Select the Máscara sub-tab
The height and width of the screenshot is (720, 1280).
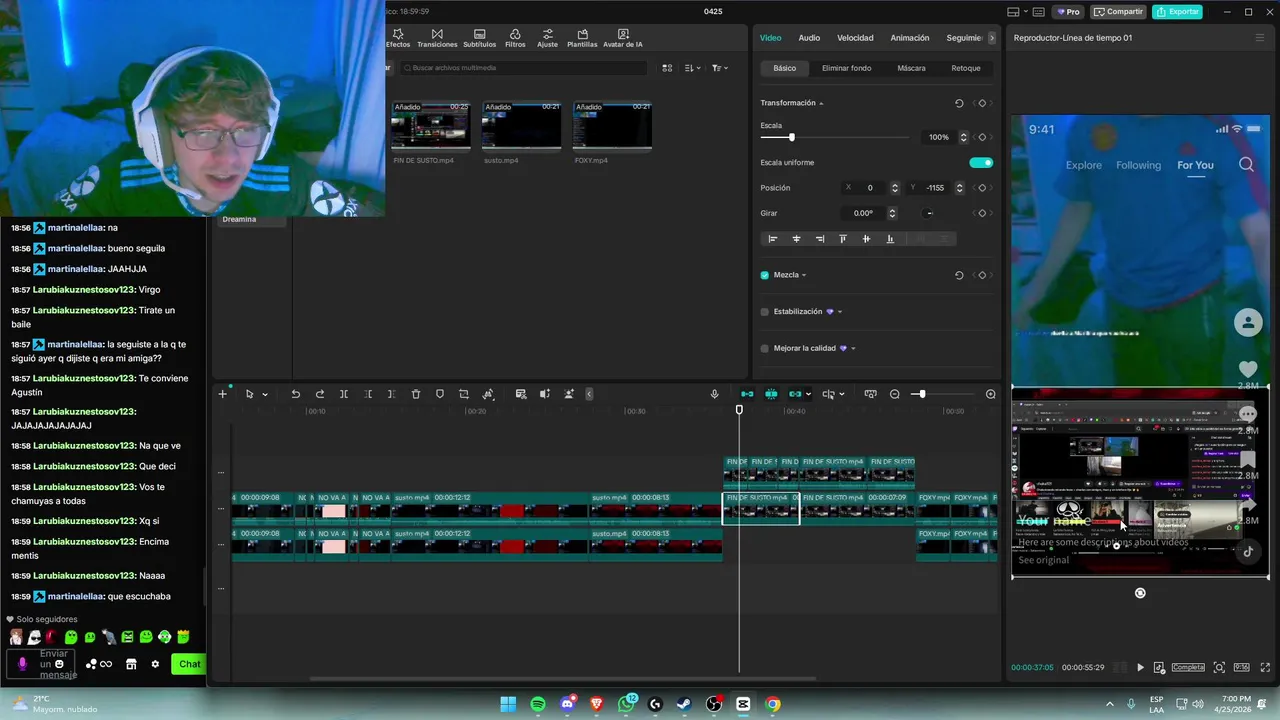point(911,68)
